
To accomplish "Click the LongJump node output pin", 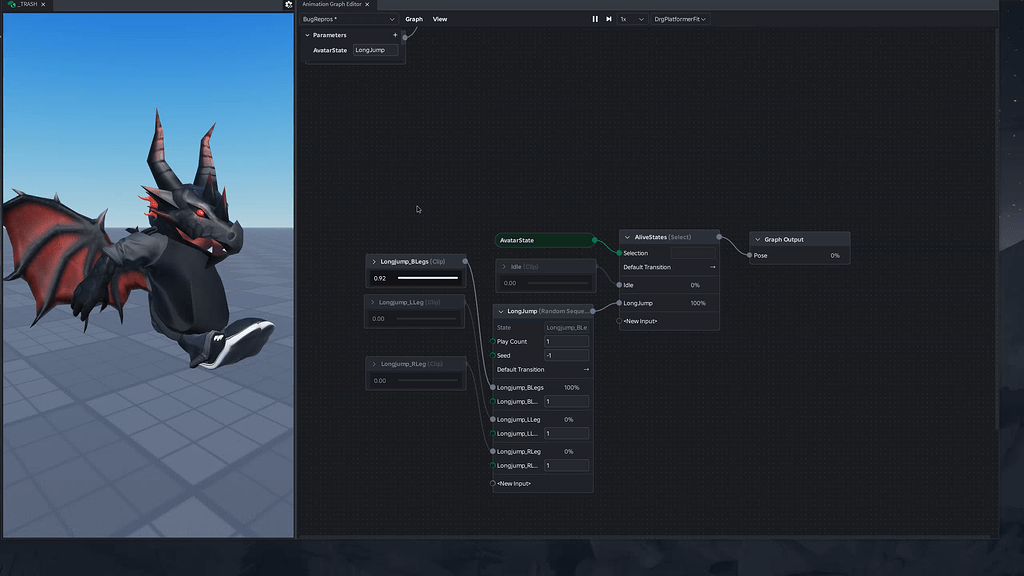I will click(x=592, y=312).
